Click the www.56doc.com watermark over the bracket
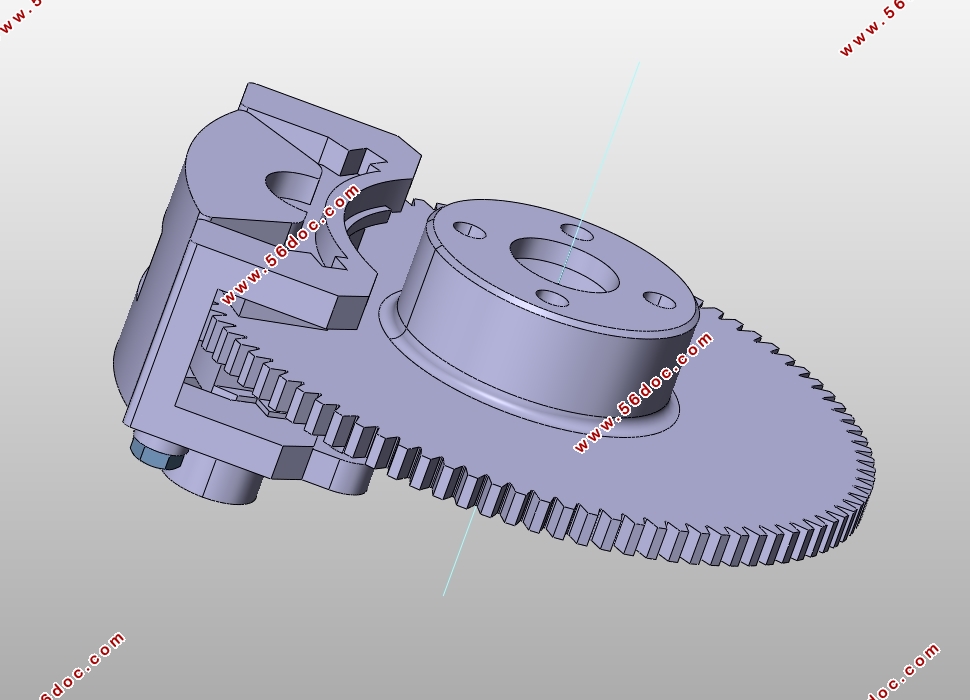This screenshot has width=970, height=700. tap(290, 243)
